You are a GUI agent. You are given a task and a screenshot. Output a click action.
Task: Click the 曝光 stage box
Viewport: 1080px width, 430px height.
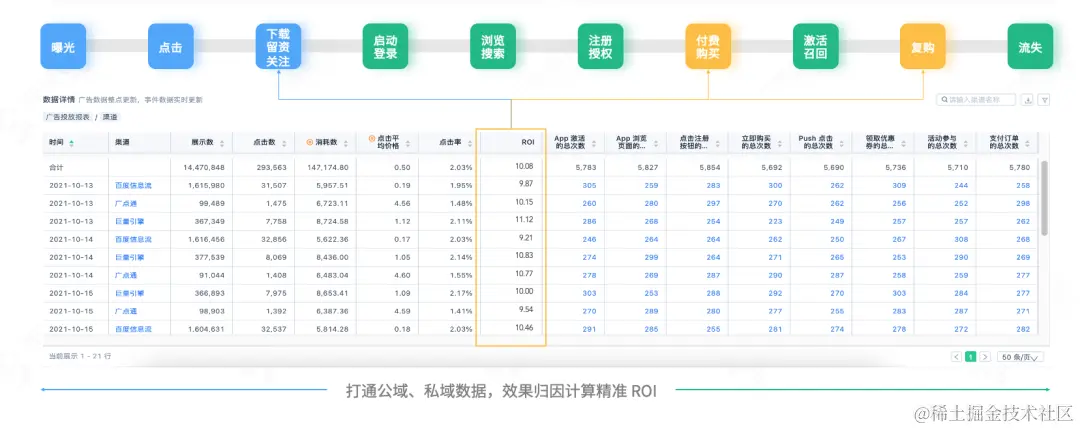click(63, 47)
